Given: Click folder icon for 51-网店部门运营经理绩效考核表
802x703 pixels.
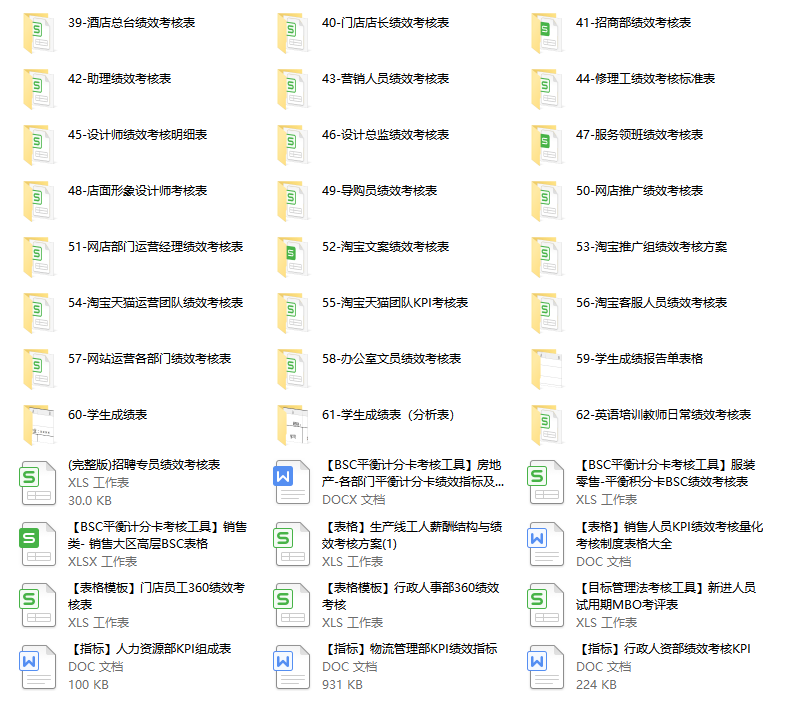Looking at the screenshot, I should pyautogui.click(x=39, y=257).
